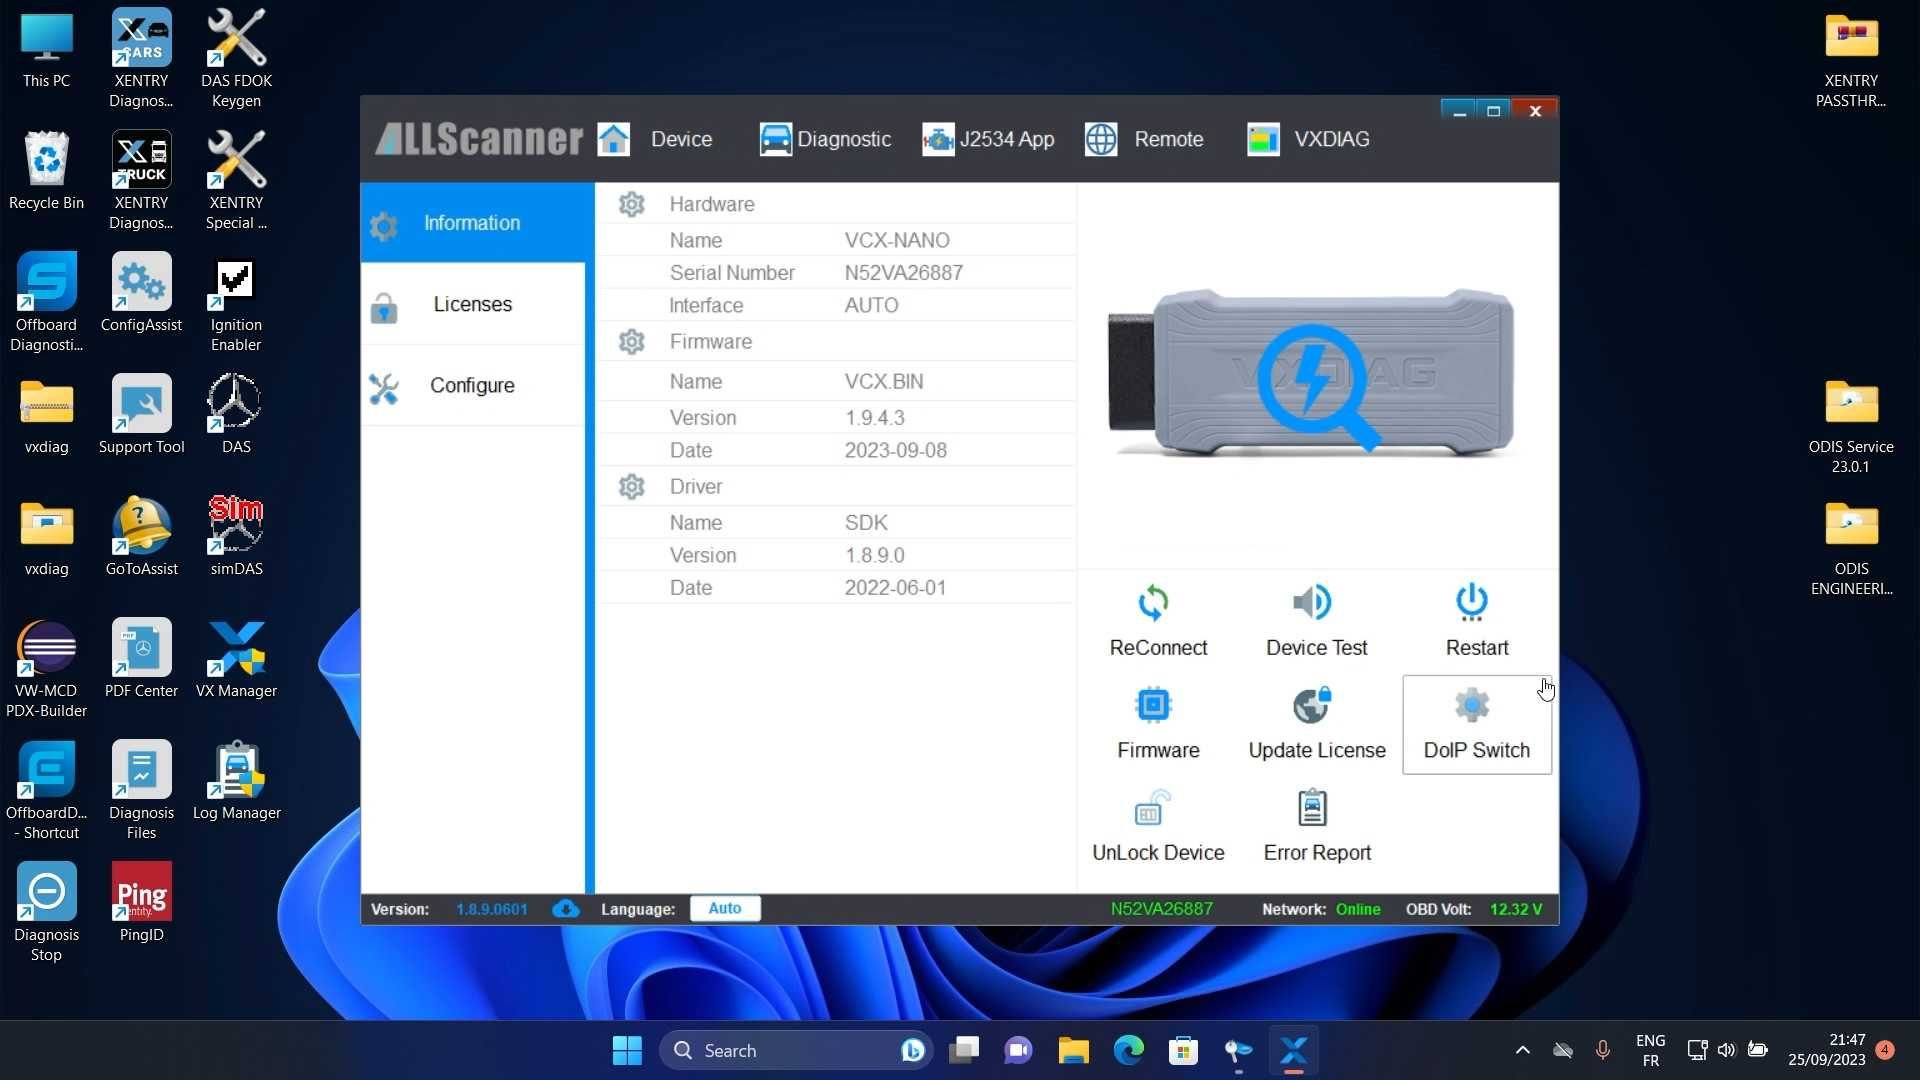Image resolution: width=1920 pixels, height=1080 pixels.
Task: Select the Recycle Bin desktop icon
Action: (x=46, y=171)
